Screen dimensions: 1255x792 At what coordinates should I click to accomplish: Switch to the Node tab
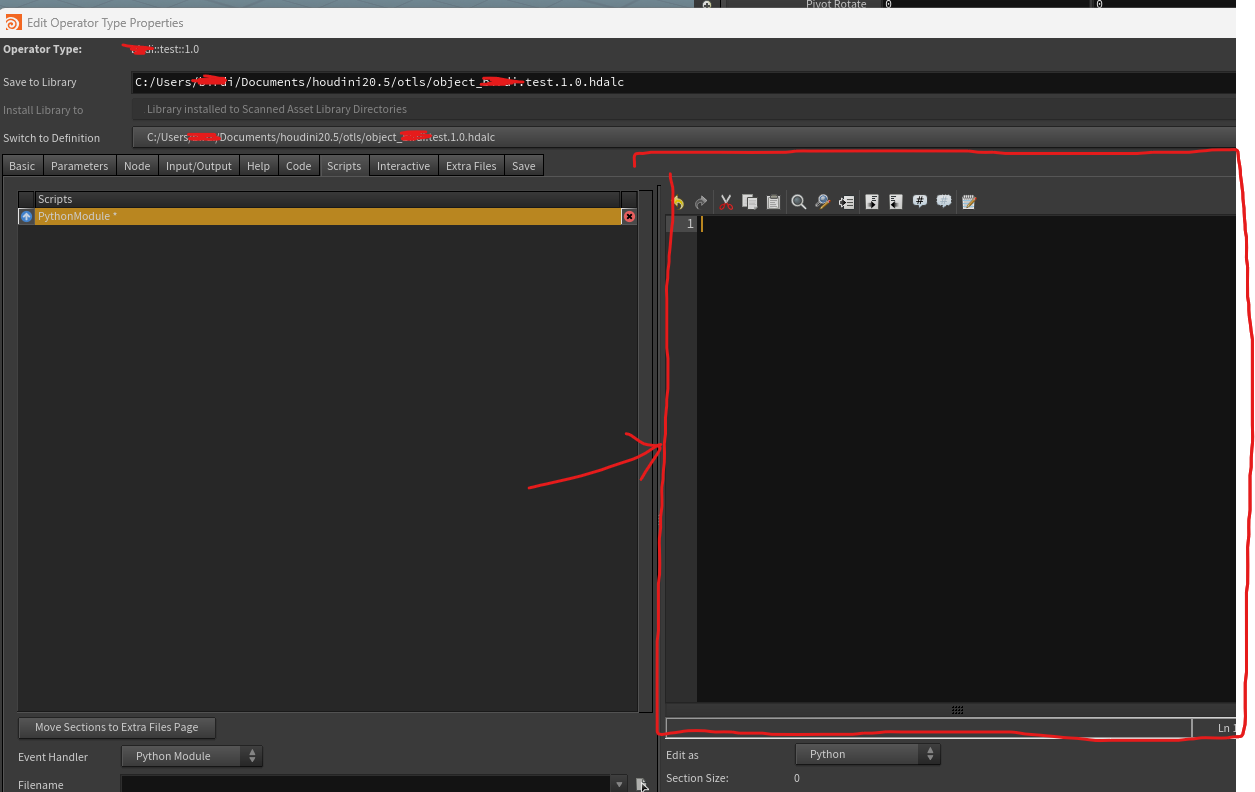click(137, 166)
